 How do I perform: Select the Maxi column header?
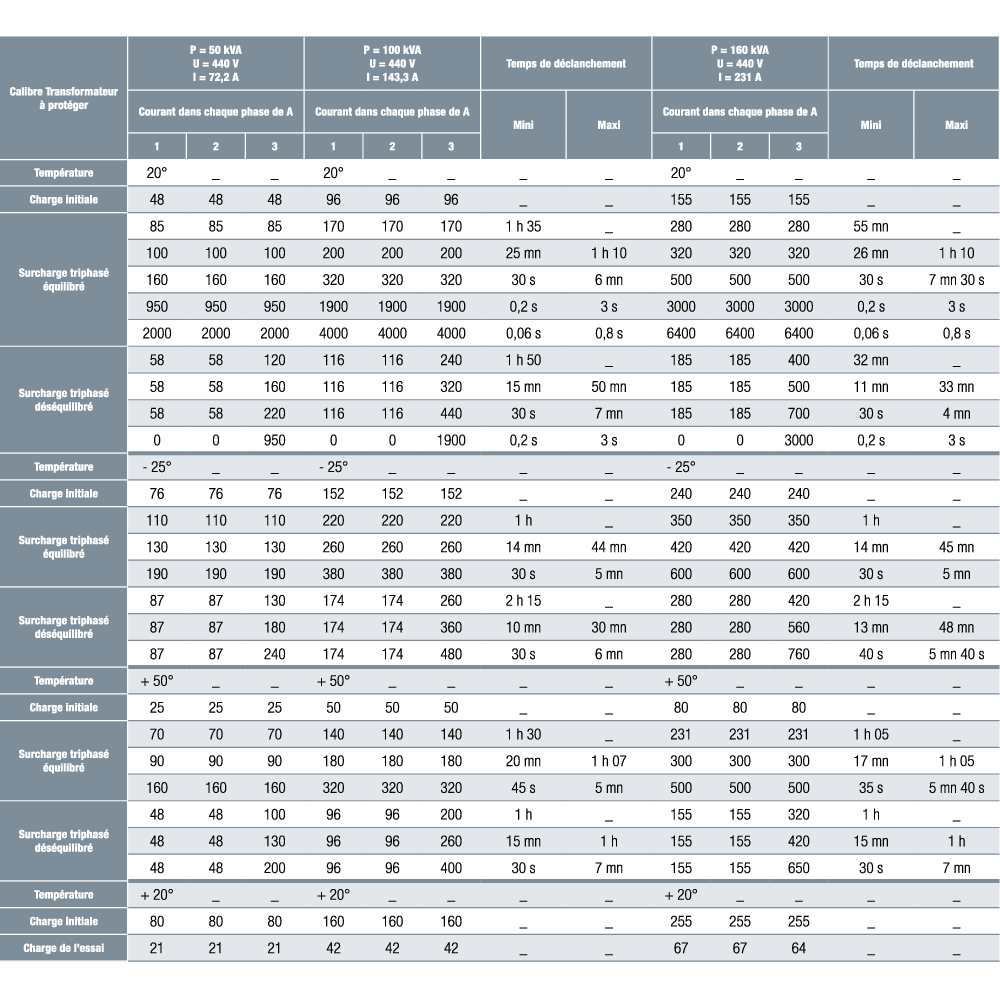click(609, 124)
